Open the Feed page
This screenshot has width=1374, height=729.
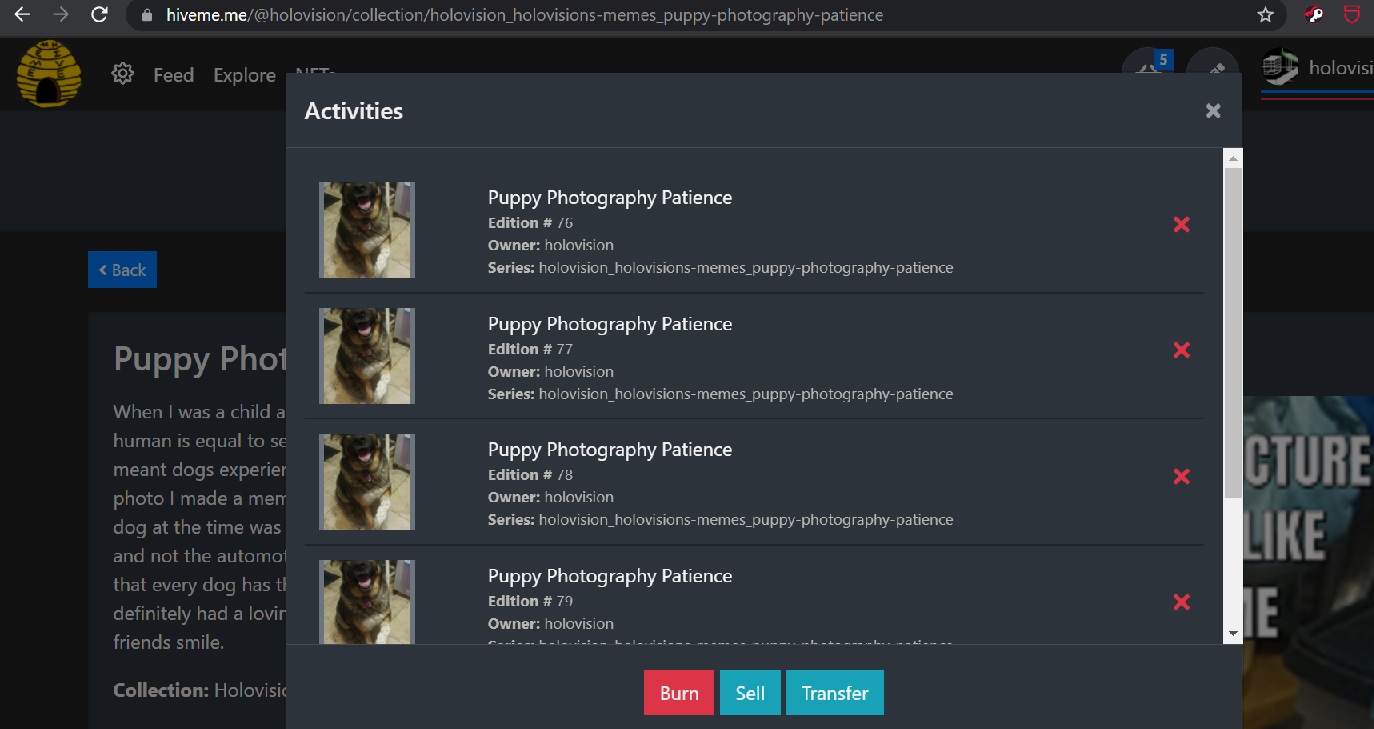point(173,75)
